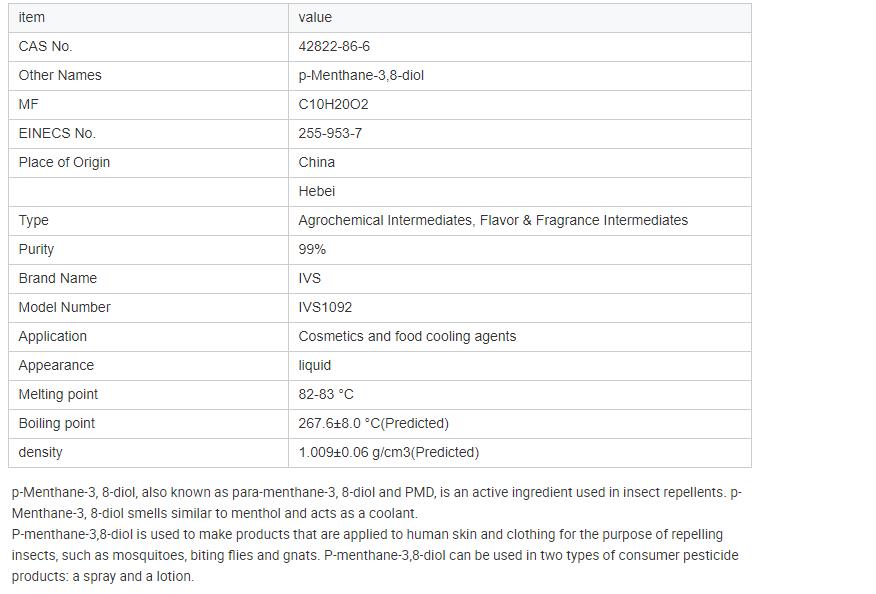Click the EINECS number 255-953-7

point(330,133)
